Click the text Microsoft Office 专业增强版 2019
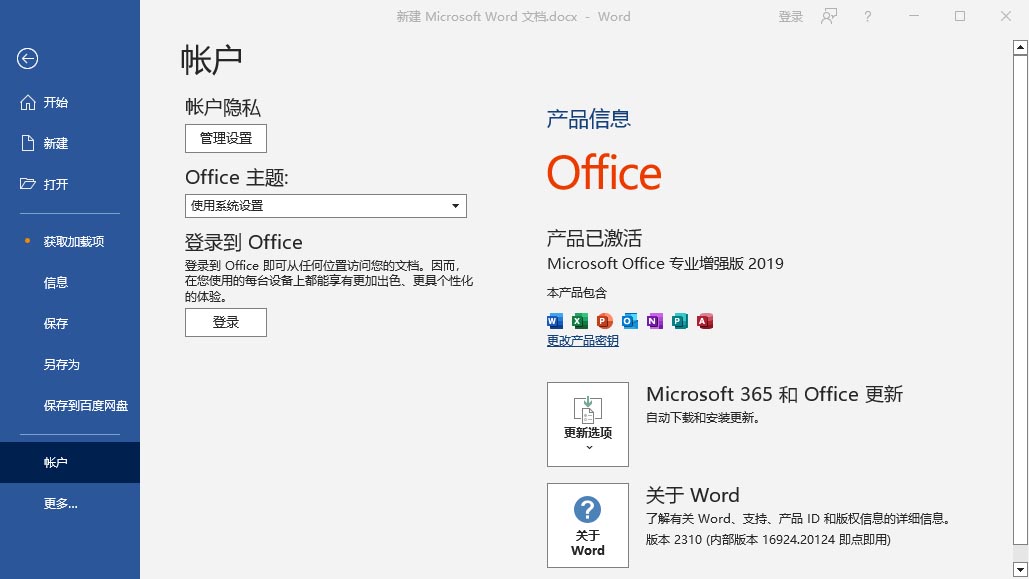Image resolution: width=1029 pixels, height=579 pixels. (x=665, y=264)
